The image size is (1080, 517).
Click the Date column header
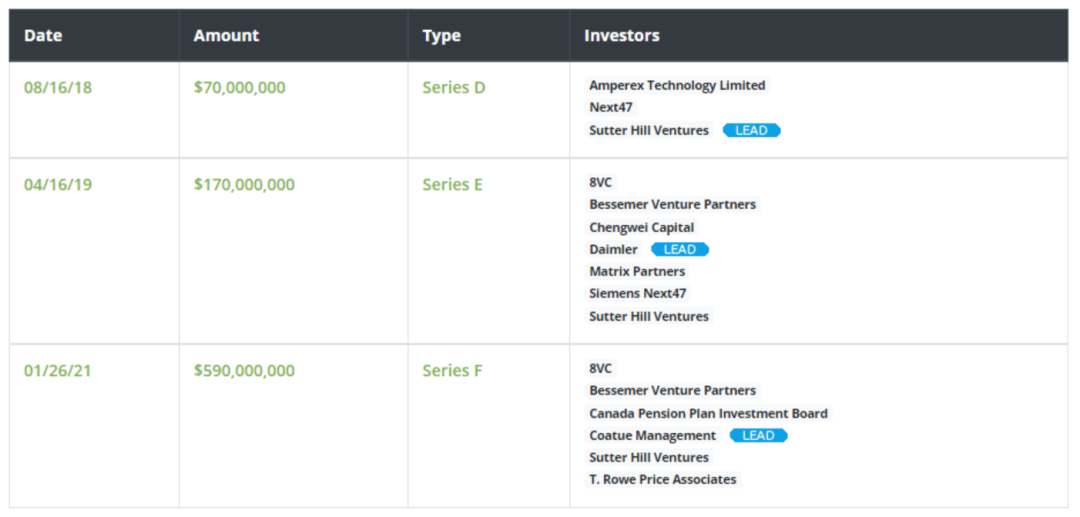click(43, 35)
